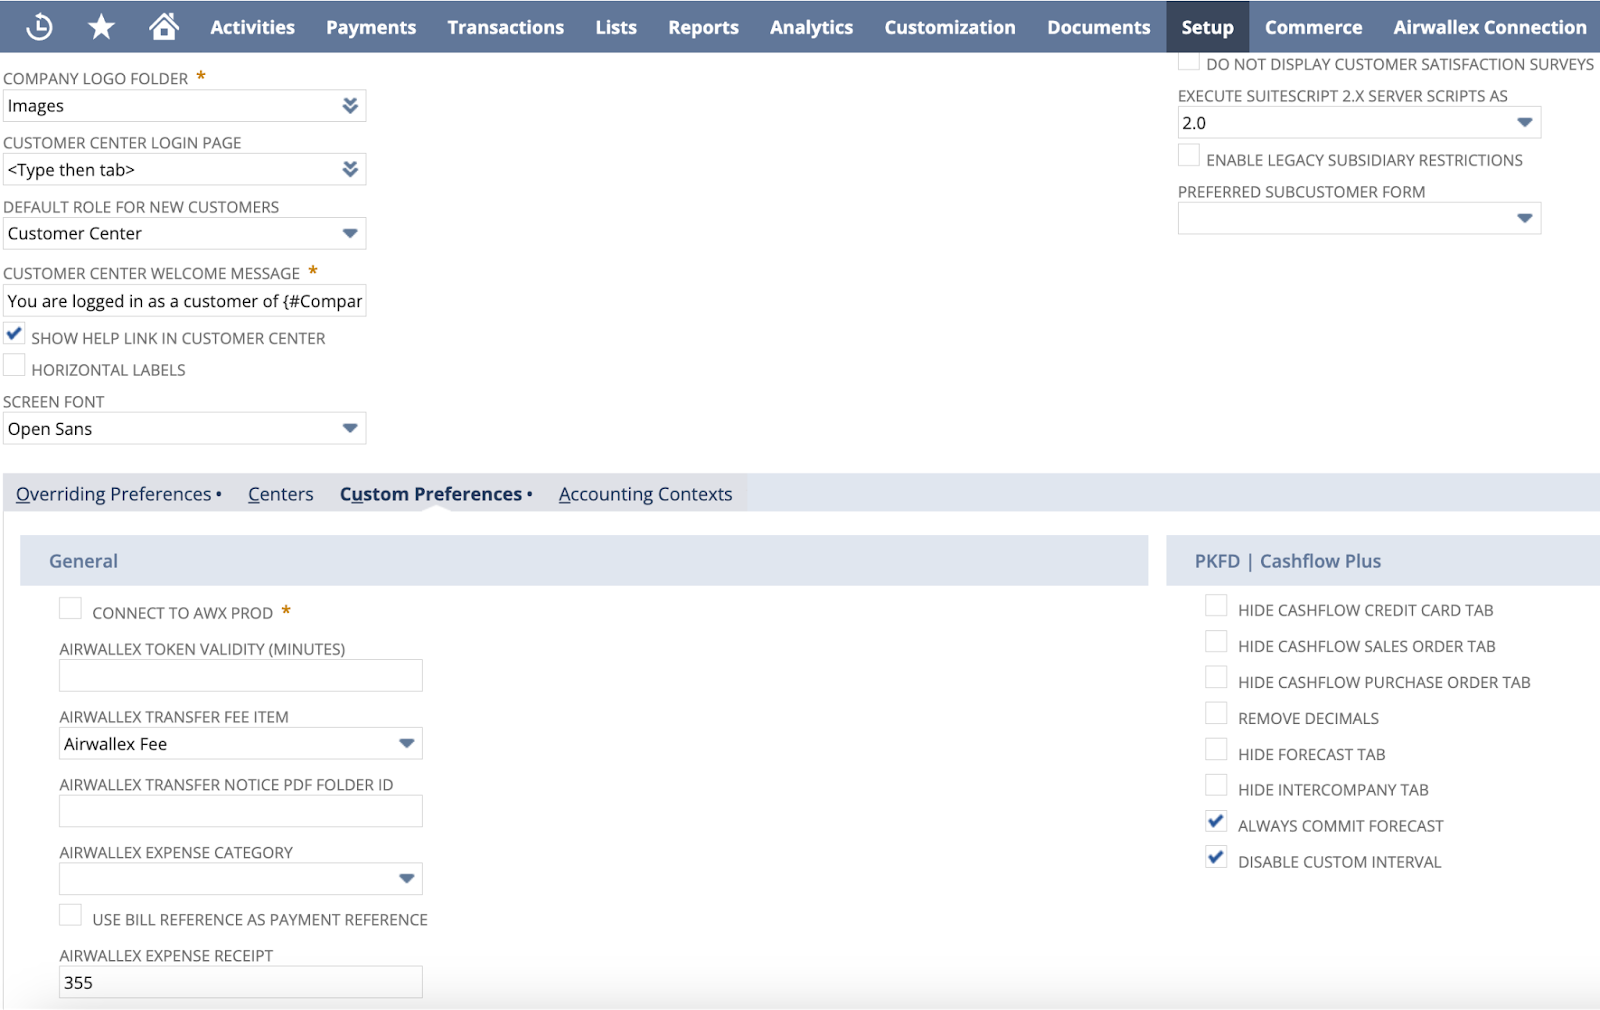Go to the Overriding Preferences tab
1600x1010 pixels.
pyautogui.click(x=113, y=493)
